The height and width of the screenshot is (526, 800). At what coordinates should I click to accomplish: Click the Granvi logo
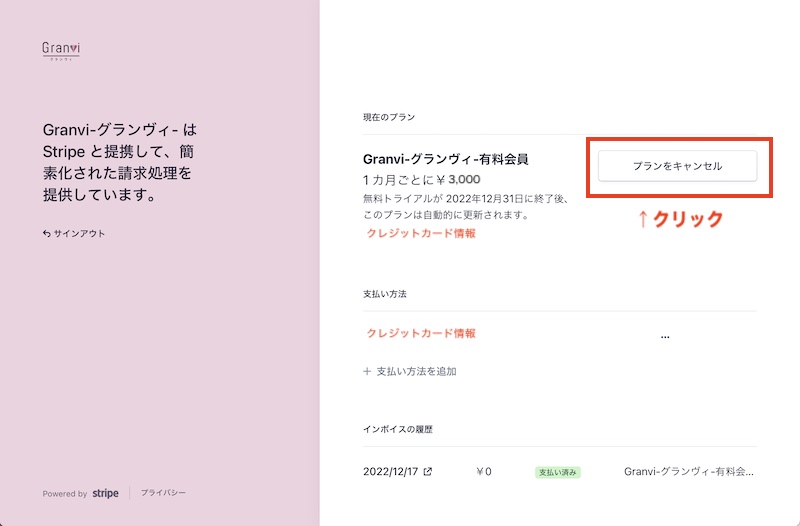[x=61, y=51]
